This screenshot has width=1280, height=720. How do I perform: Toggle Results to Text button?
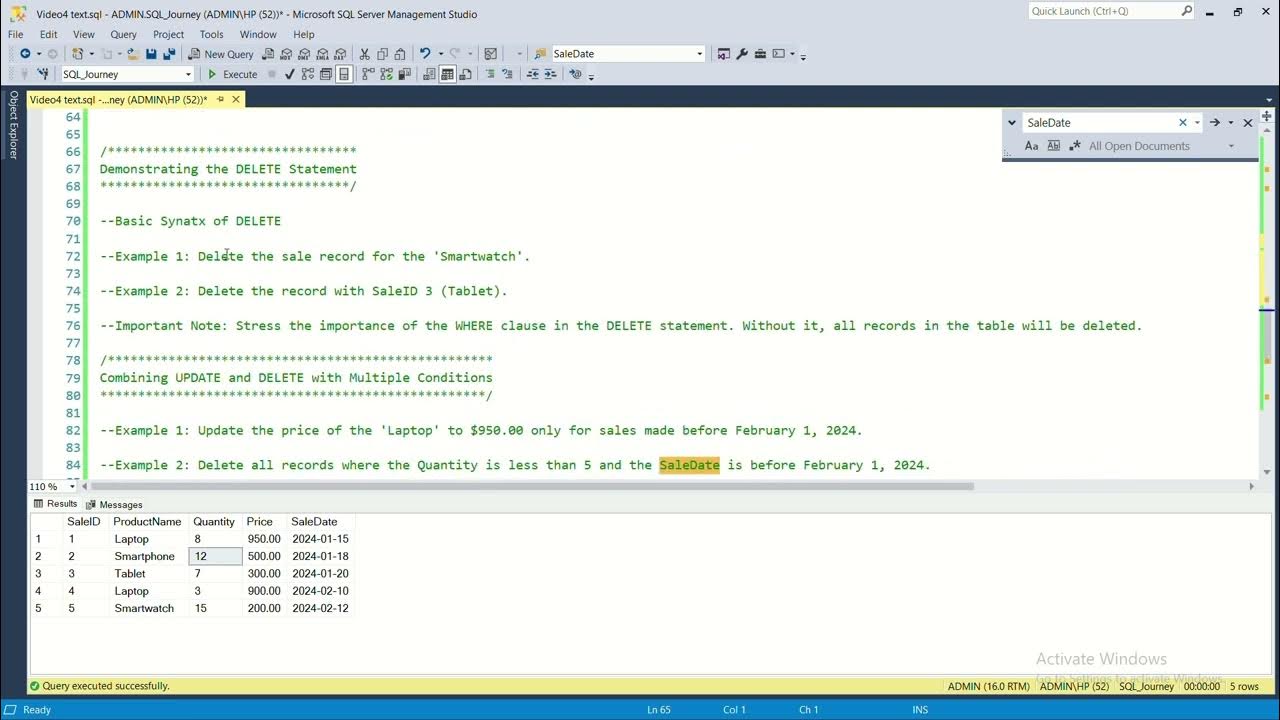pyautogui.click(x=429, y=74)
